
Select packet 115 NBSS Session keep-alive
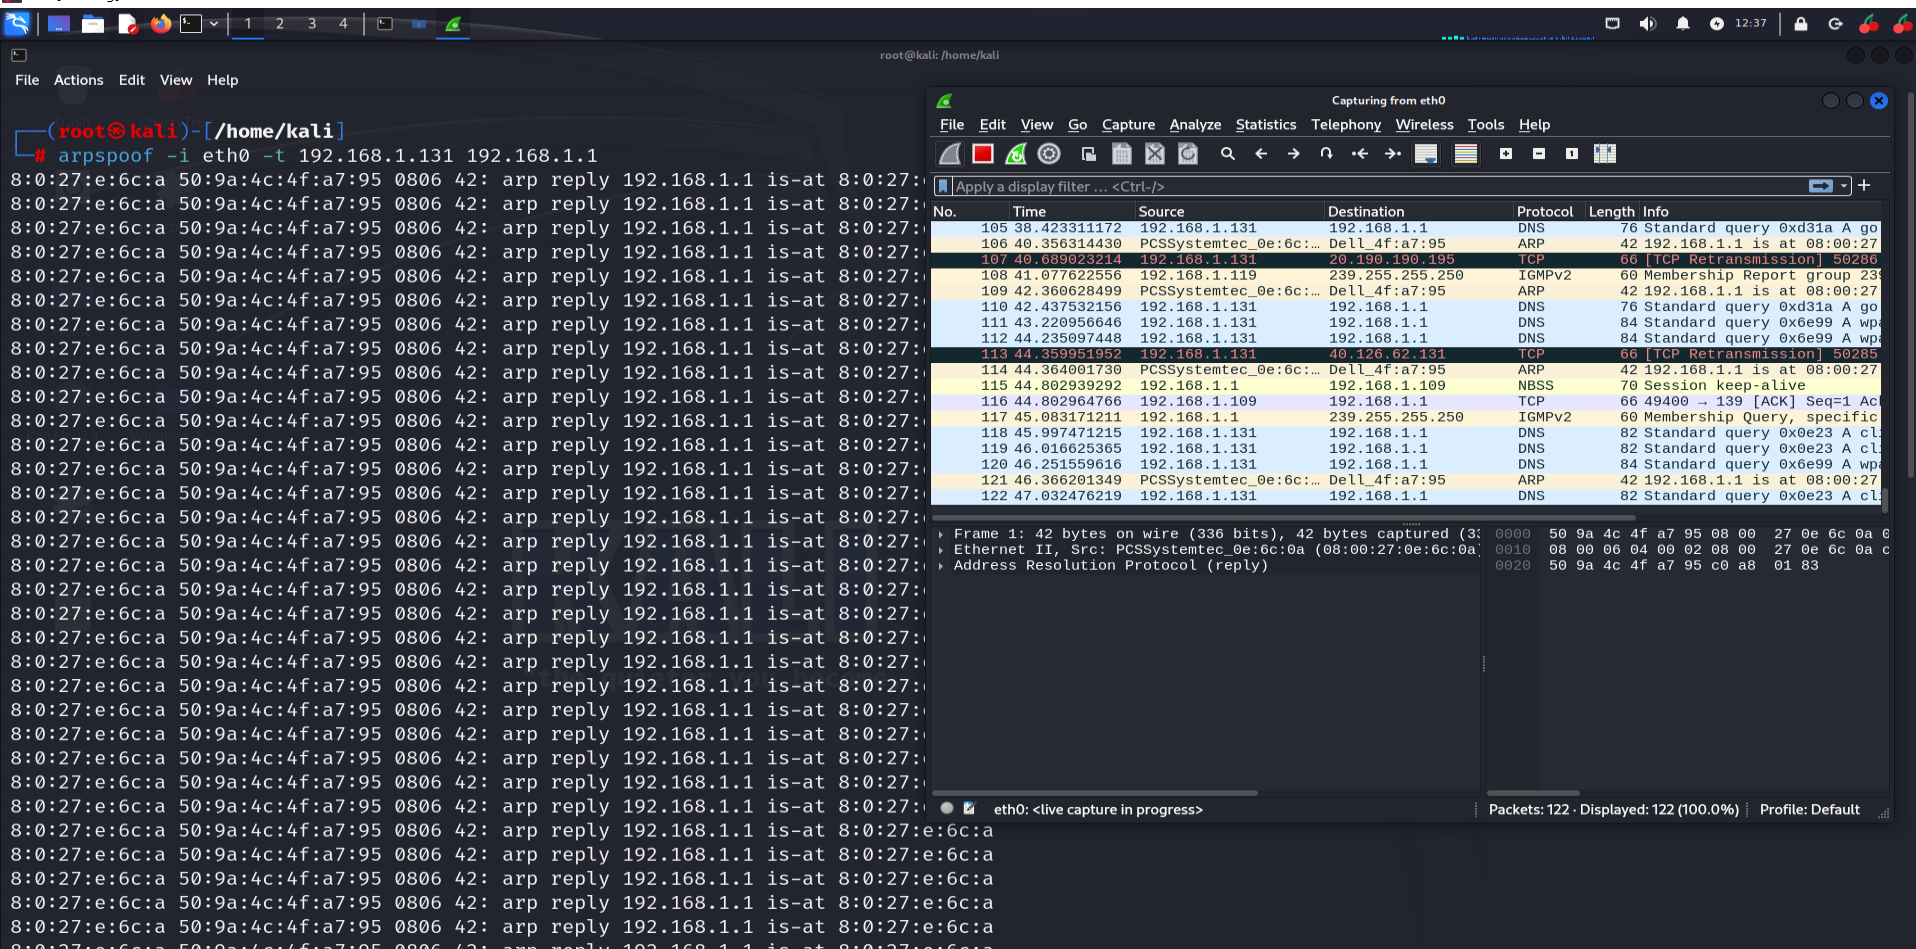click(x=1405, y=386)
